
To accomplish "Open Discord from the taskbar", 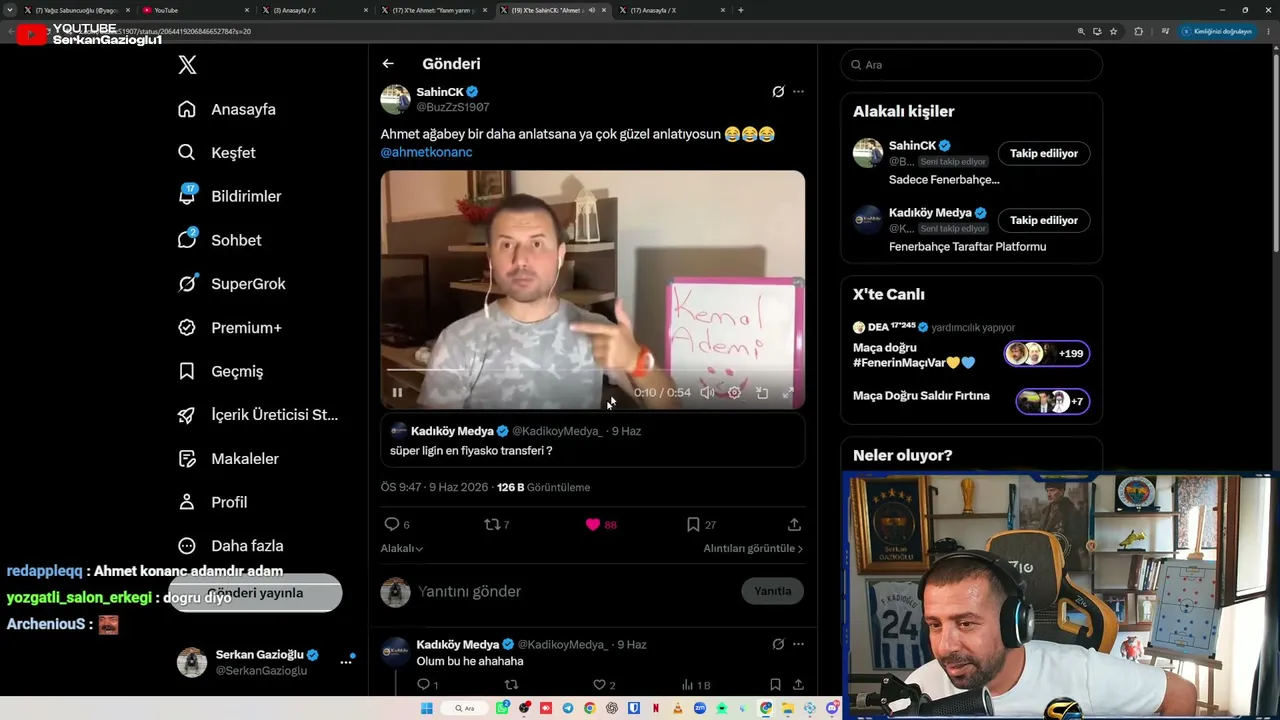I will click(832, 709).
